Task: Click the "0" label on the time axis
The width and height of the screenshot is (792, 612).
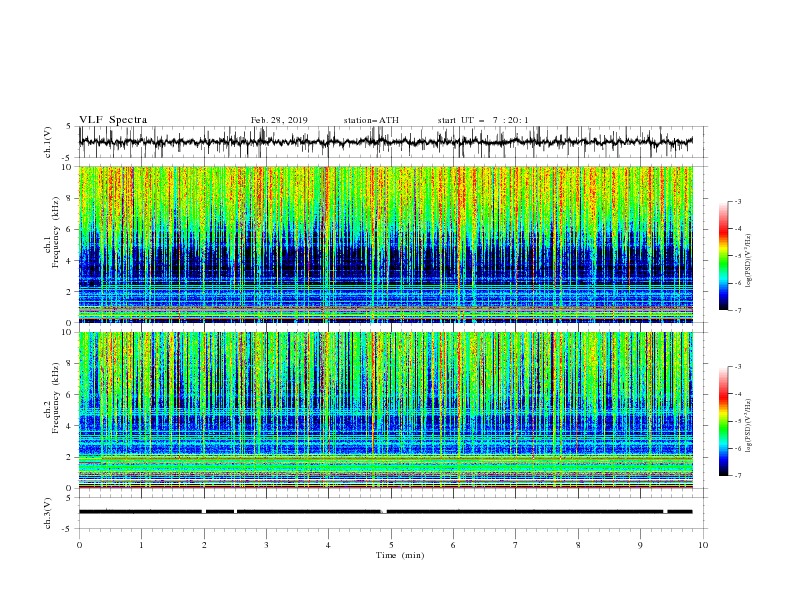Action: pos(79,545)
